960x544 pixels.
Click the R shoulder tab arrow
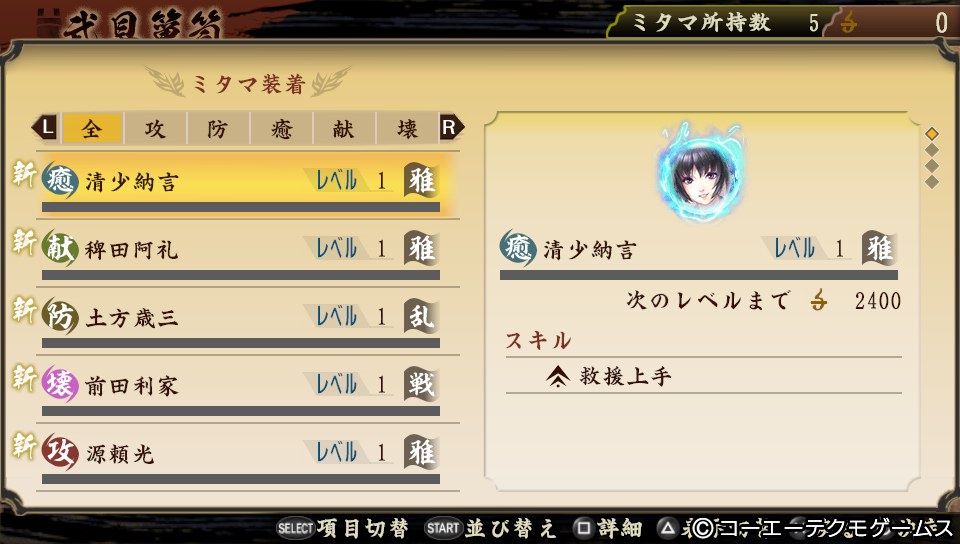[x=451, y=128]
